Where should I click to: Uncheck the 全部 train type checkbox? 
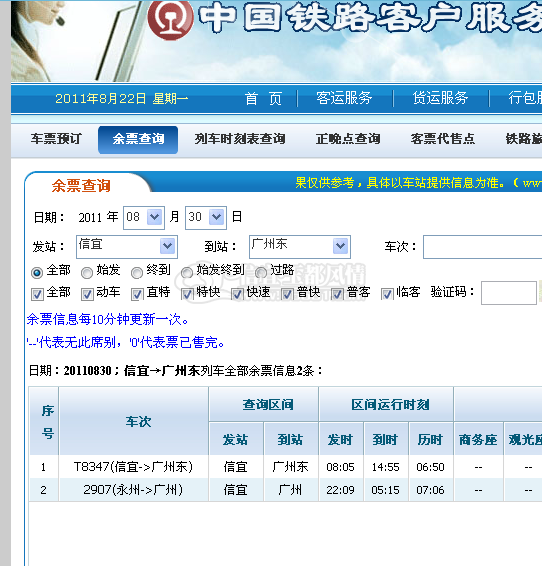(37, 295)
